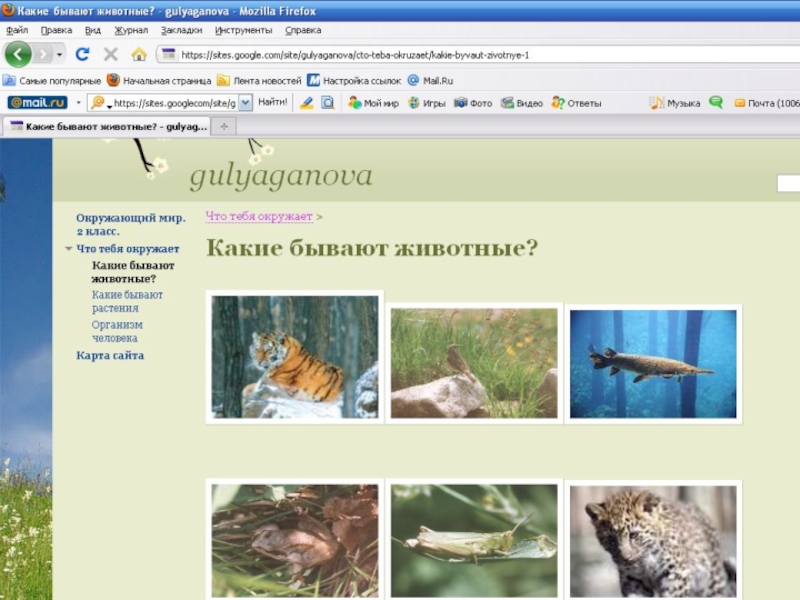Click the tiger photo thumbnail
Viewport: 800px width, 600px height.
pyautogui.click(x=295, y=357)
